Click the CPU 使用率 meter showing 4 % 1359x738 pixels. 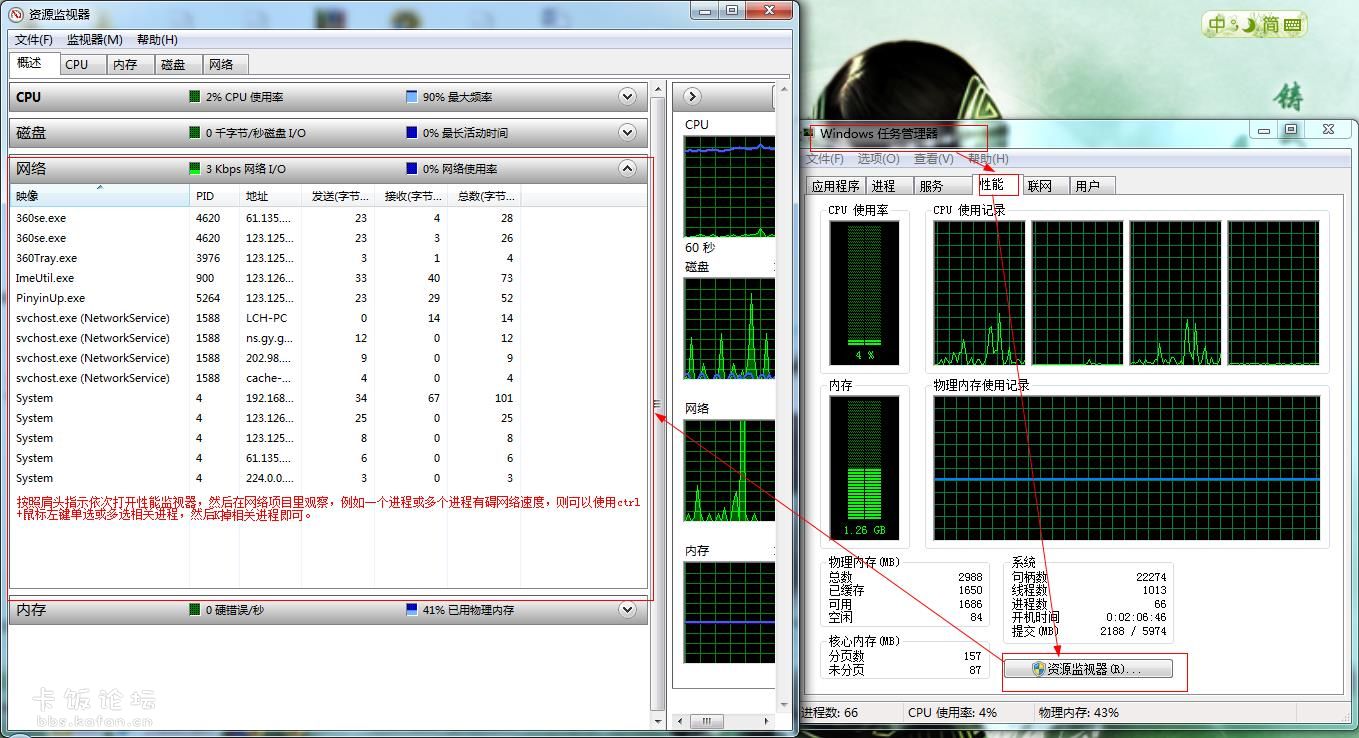pos(864,293)
